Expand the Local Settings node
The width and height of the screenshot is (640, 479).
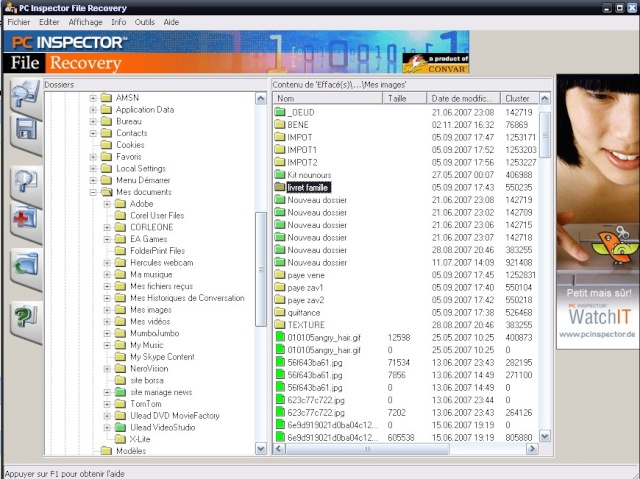point(93,168)
